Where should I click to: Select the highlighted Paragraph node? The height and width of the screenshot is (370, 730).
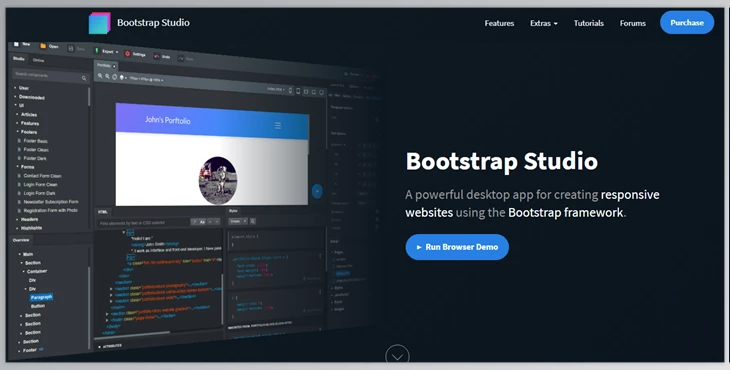click(x=41, y=297)
